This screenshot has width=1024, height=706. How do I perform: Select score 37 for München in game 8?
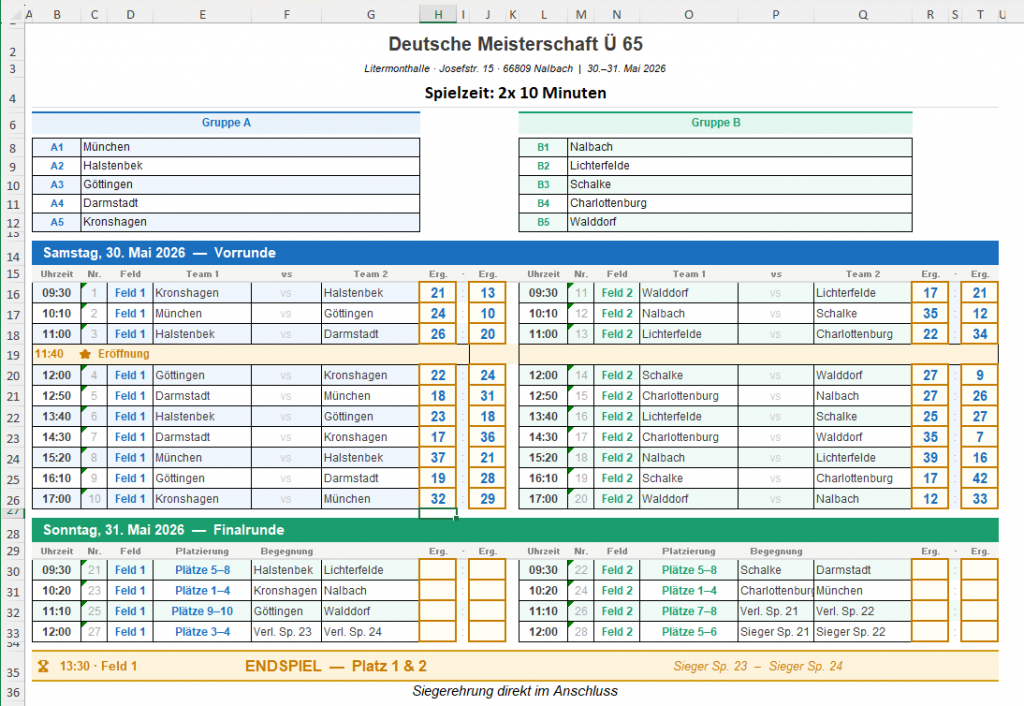[x=438, y=458]
